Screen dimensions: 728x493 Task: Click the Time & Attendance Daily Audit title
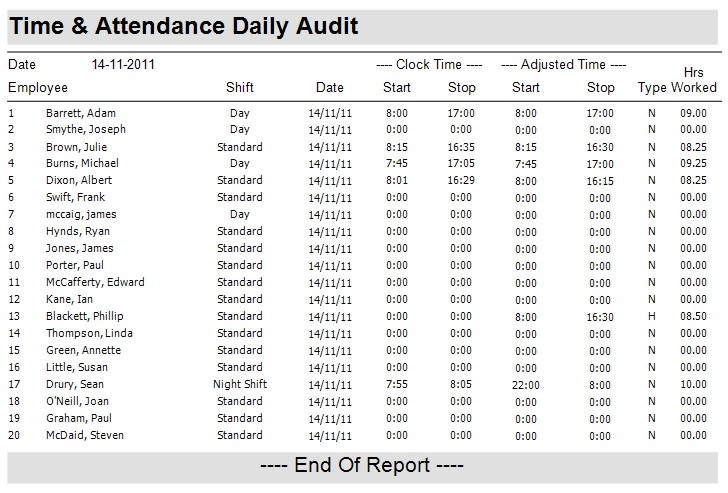coord(184,26)
